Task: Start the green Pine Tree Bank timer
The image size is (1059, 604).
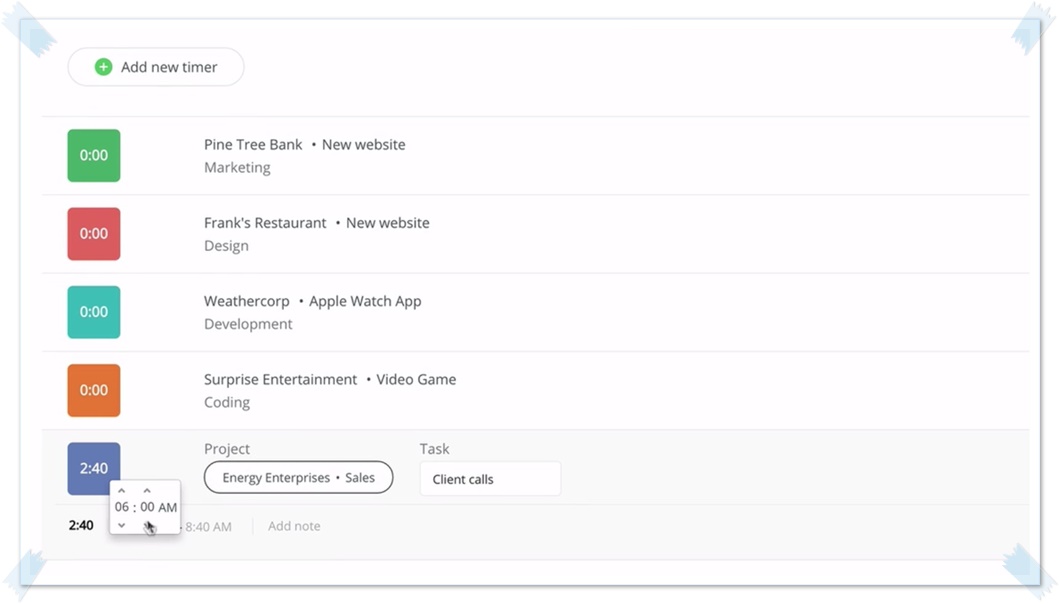Action: 94,156
